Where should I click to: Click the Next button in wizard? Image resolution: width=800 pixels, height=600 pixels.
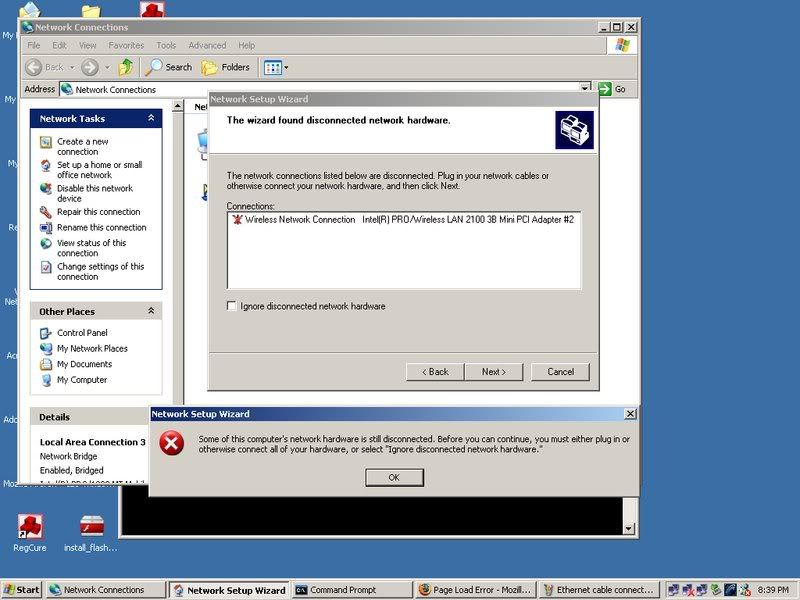493,372
